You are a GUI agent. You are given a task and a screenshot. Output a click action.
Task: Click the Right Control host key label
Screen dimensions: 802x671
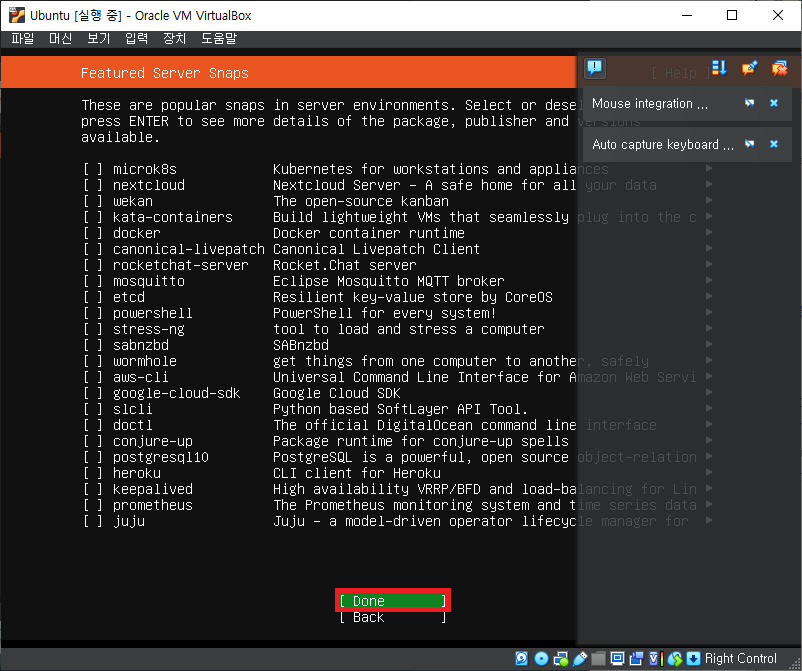pos(740,659)
